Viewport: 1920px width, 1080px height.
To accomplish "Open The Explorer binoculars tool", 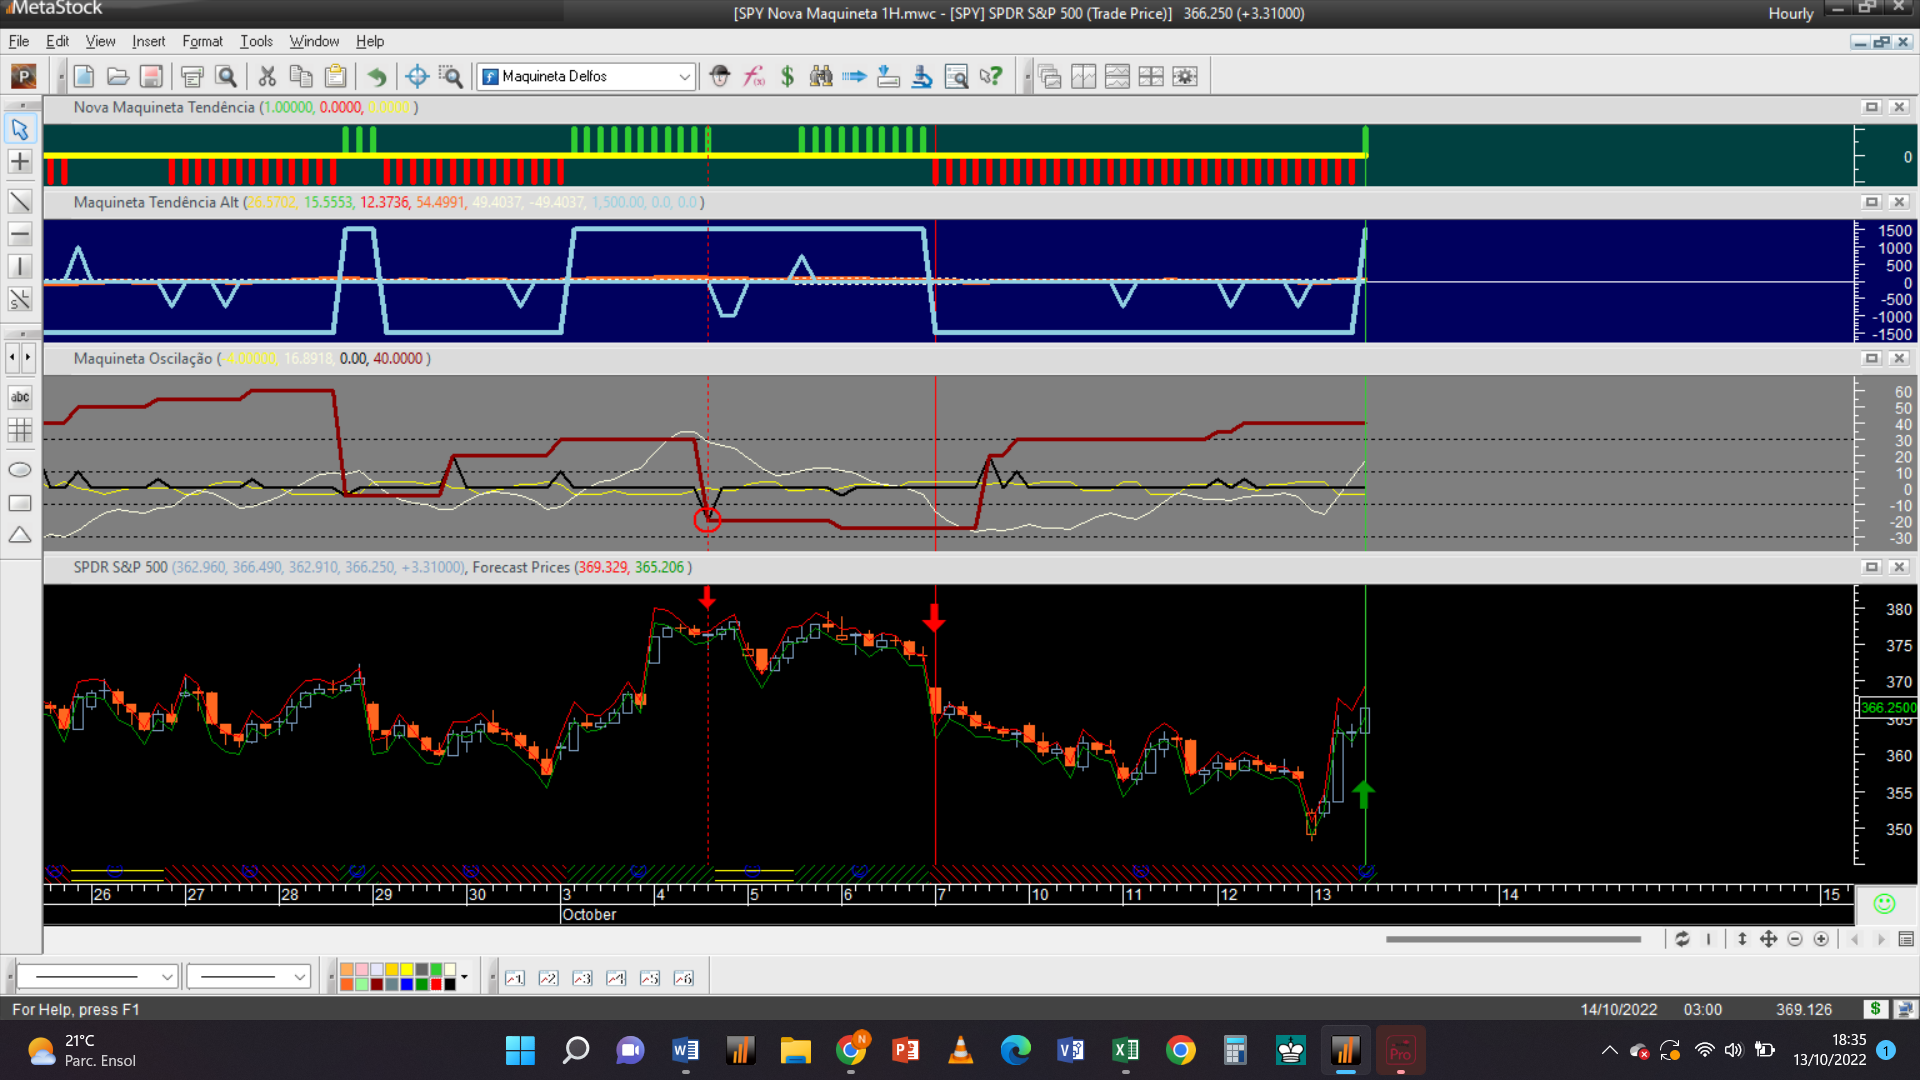I will (821, 76).
